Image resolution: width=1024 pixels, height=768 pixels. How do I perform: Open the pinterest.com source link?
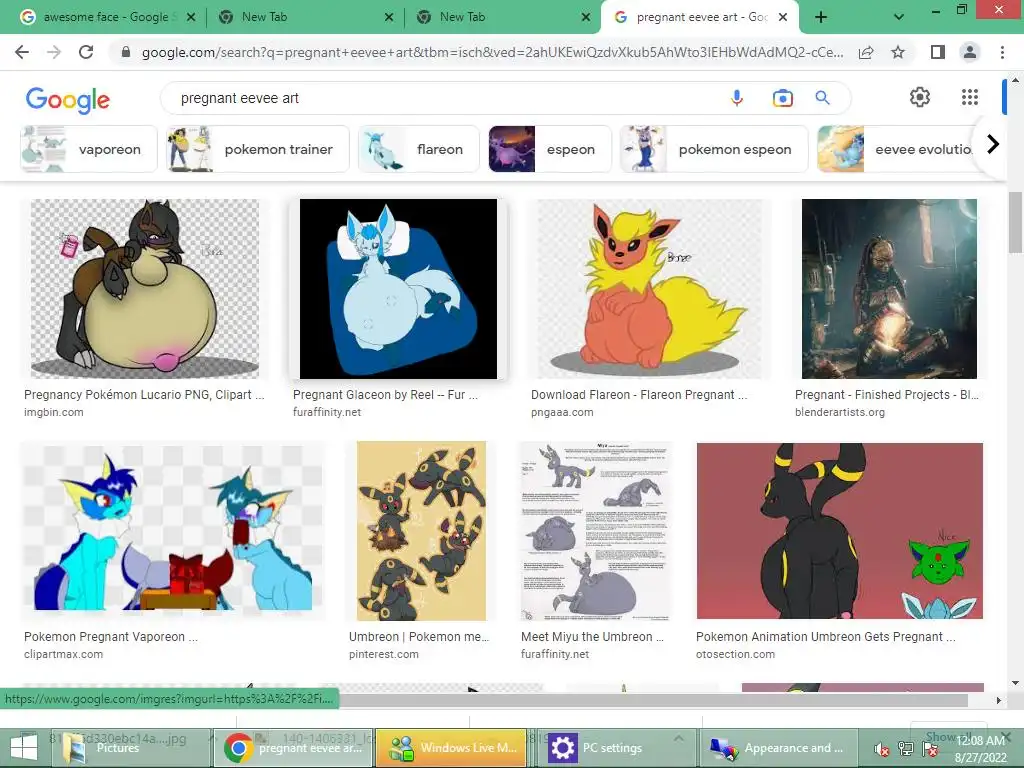coord(383,654)
